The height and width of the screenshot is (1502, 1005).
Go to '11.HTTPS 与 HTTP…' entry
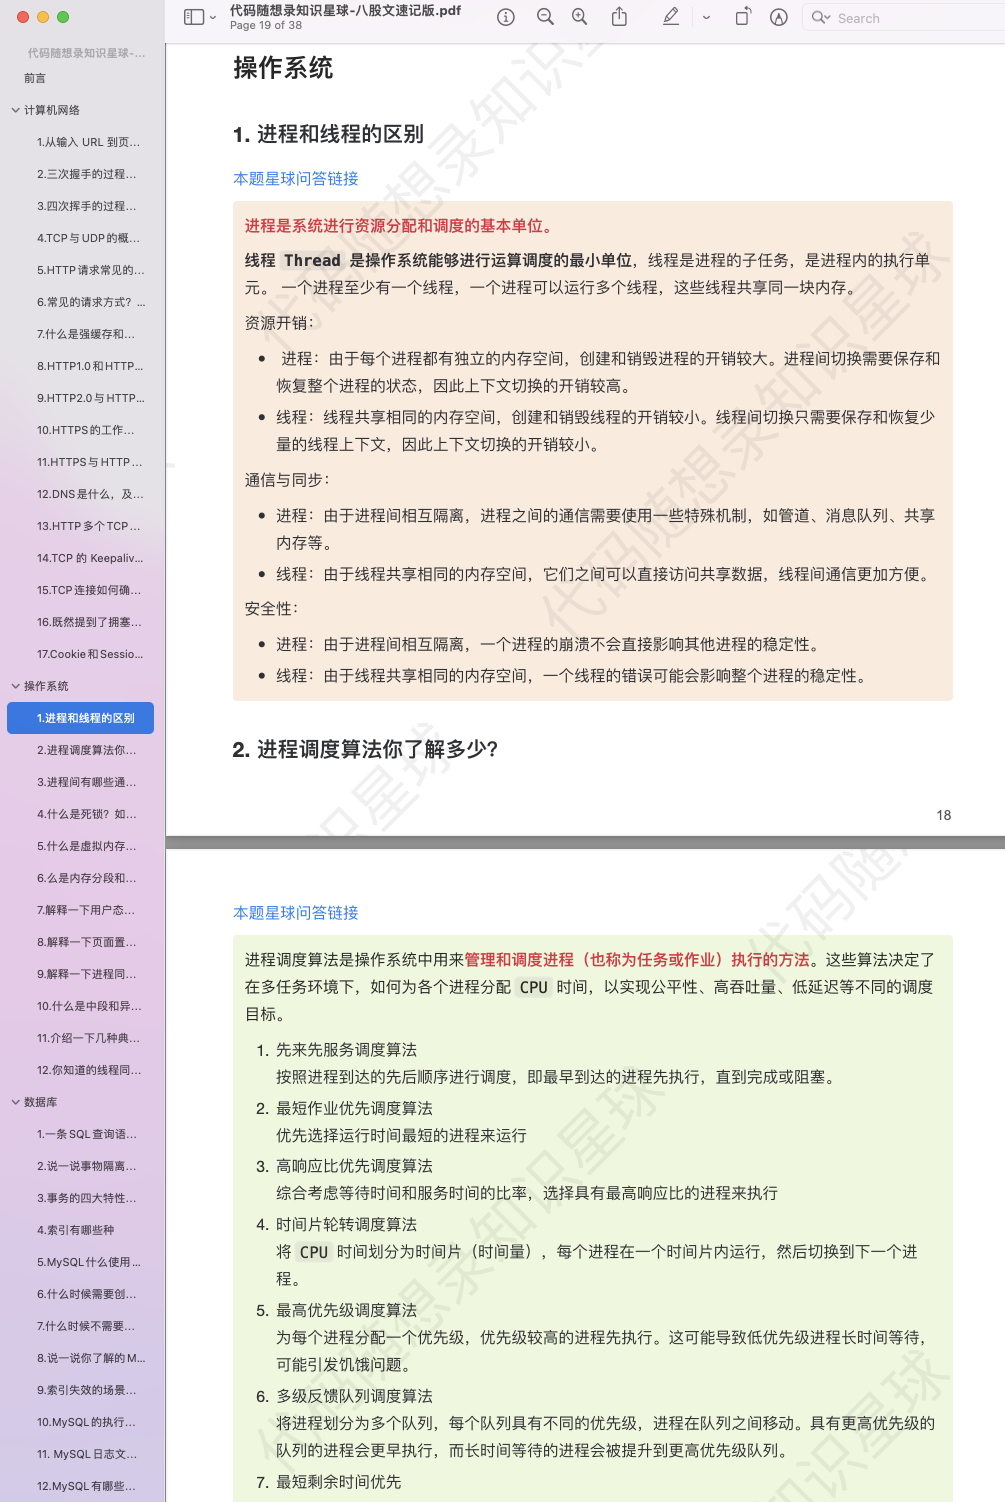(x=90, y=462)
